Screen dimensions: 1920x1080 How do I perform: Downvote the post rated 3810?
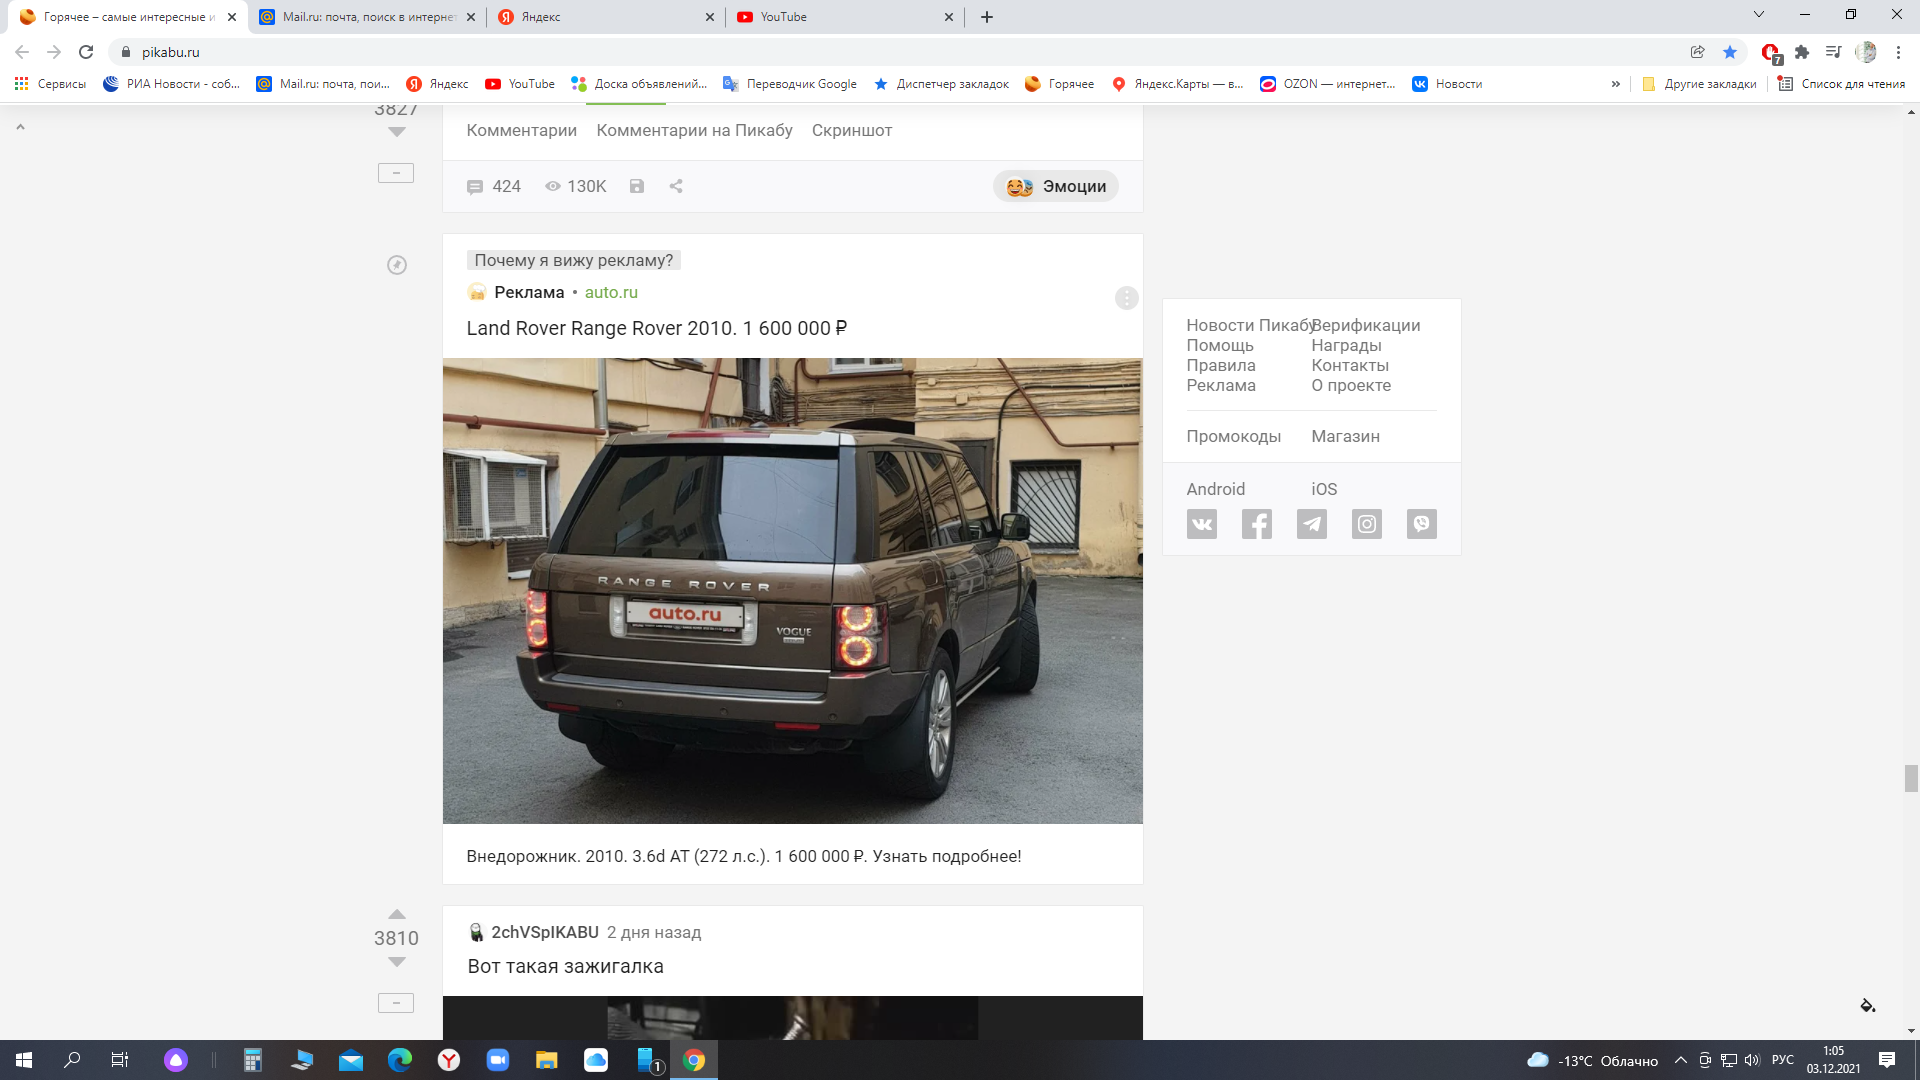pyautogui.click(x=397, y=962)
